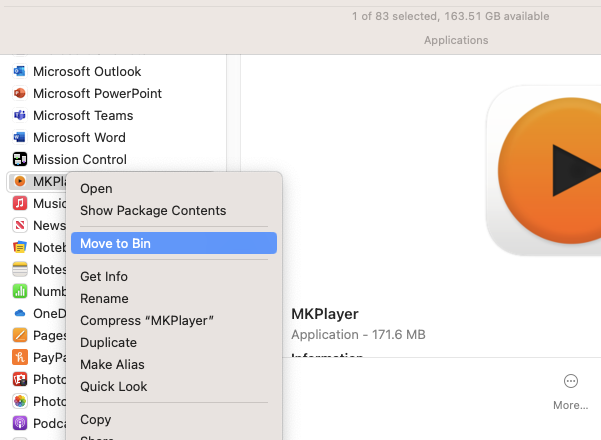The width and height of the screenshot is (601, 440).
Task: Click the More ellipsis circle icon
Action: pyautogui.click(x=571, y=381)
